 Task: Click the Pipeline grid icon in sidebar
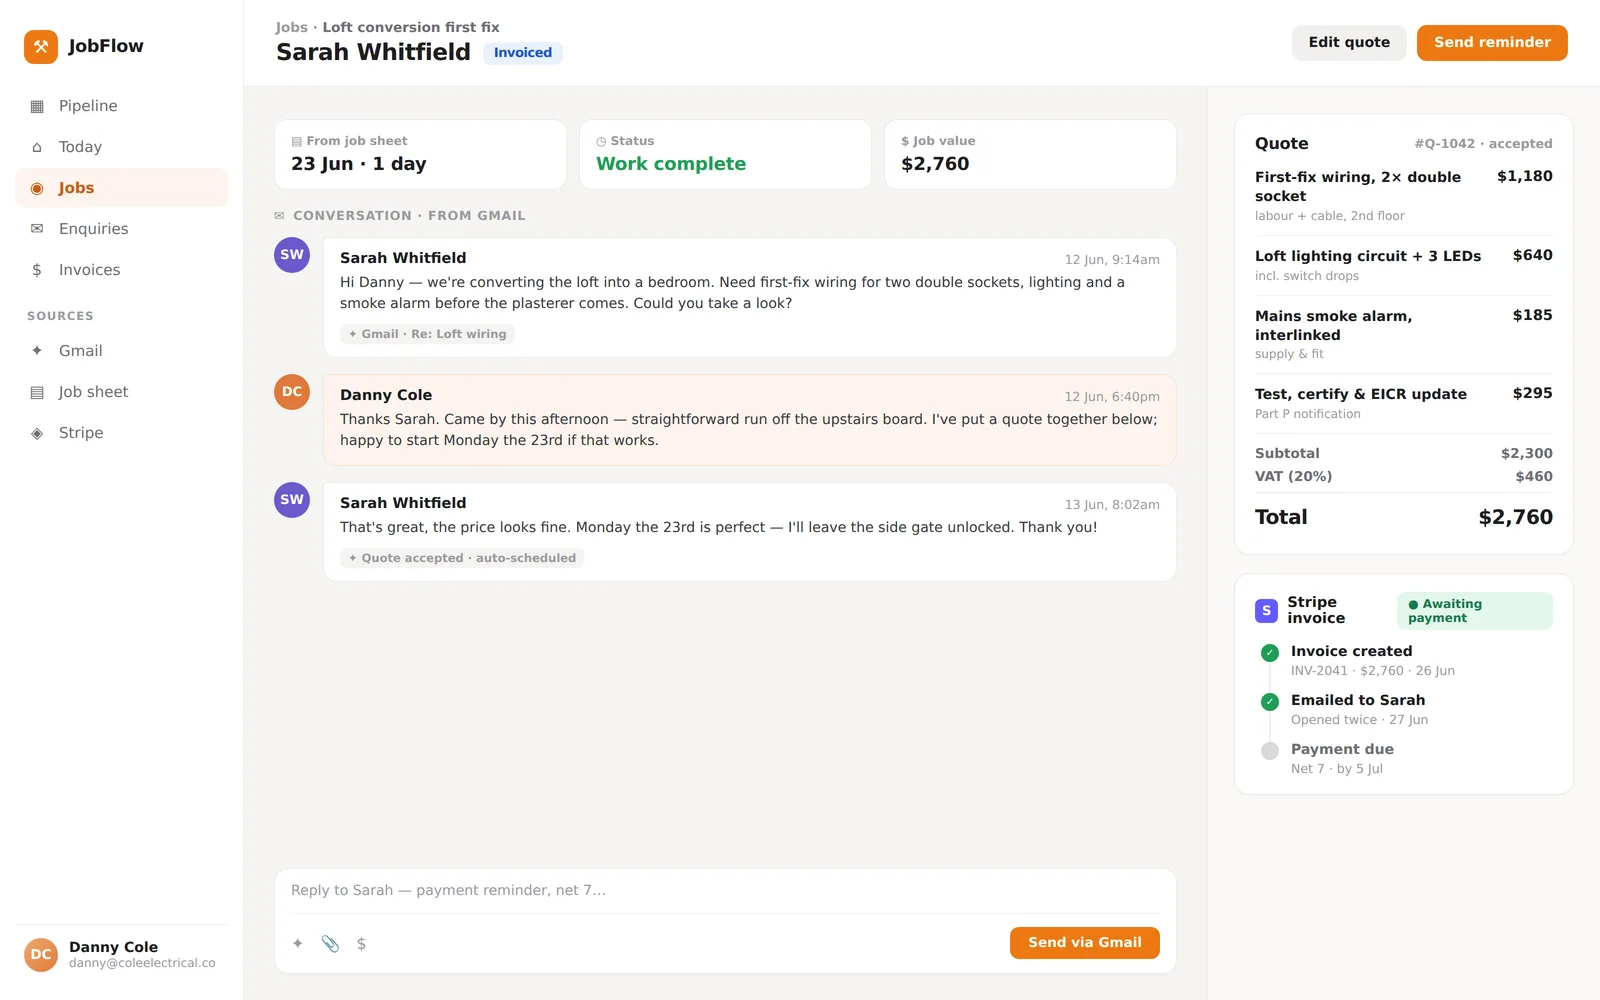[37, 106]
